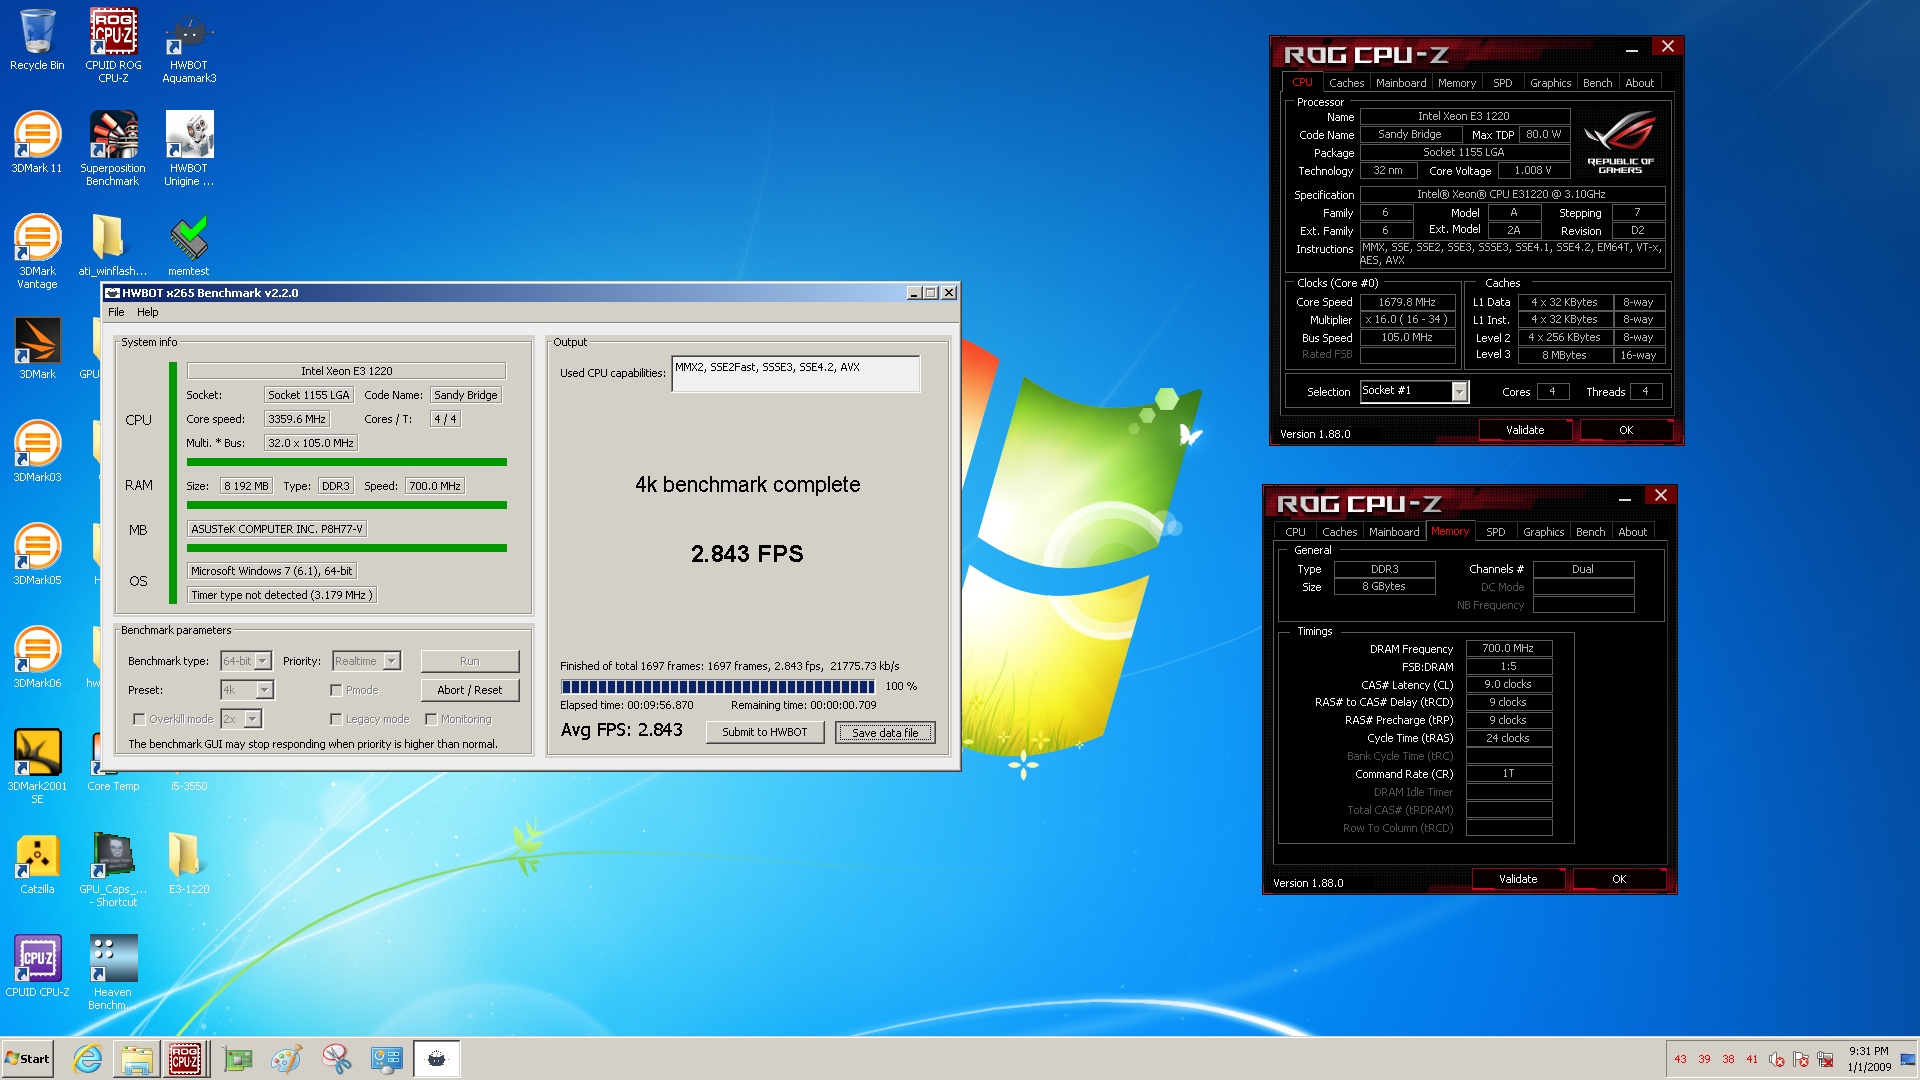Viewport: 1920px width, 1080px height.
Task: Expand the Socket #1 selection dropdown
Action: pyautogui.click(x=1459, y=392)
